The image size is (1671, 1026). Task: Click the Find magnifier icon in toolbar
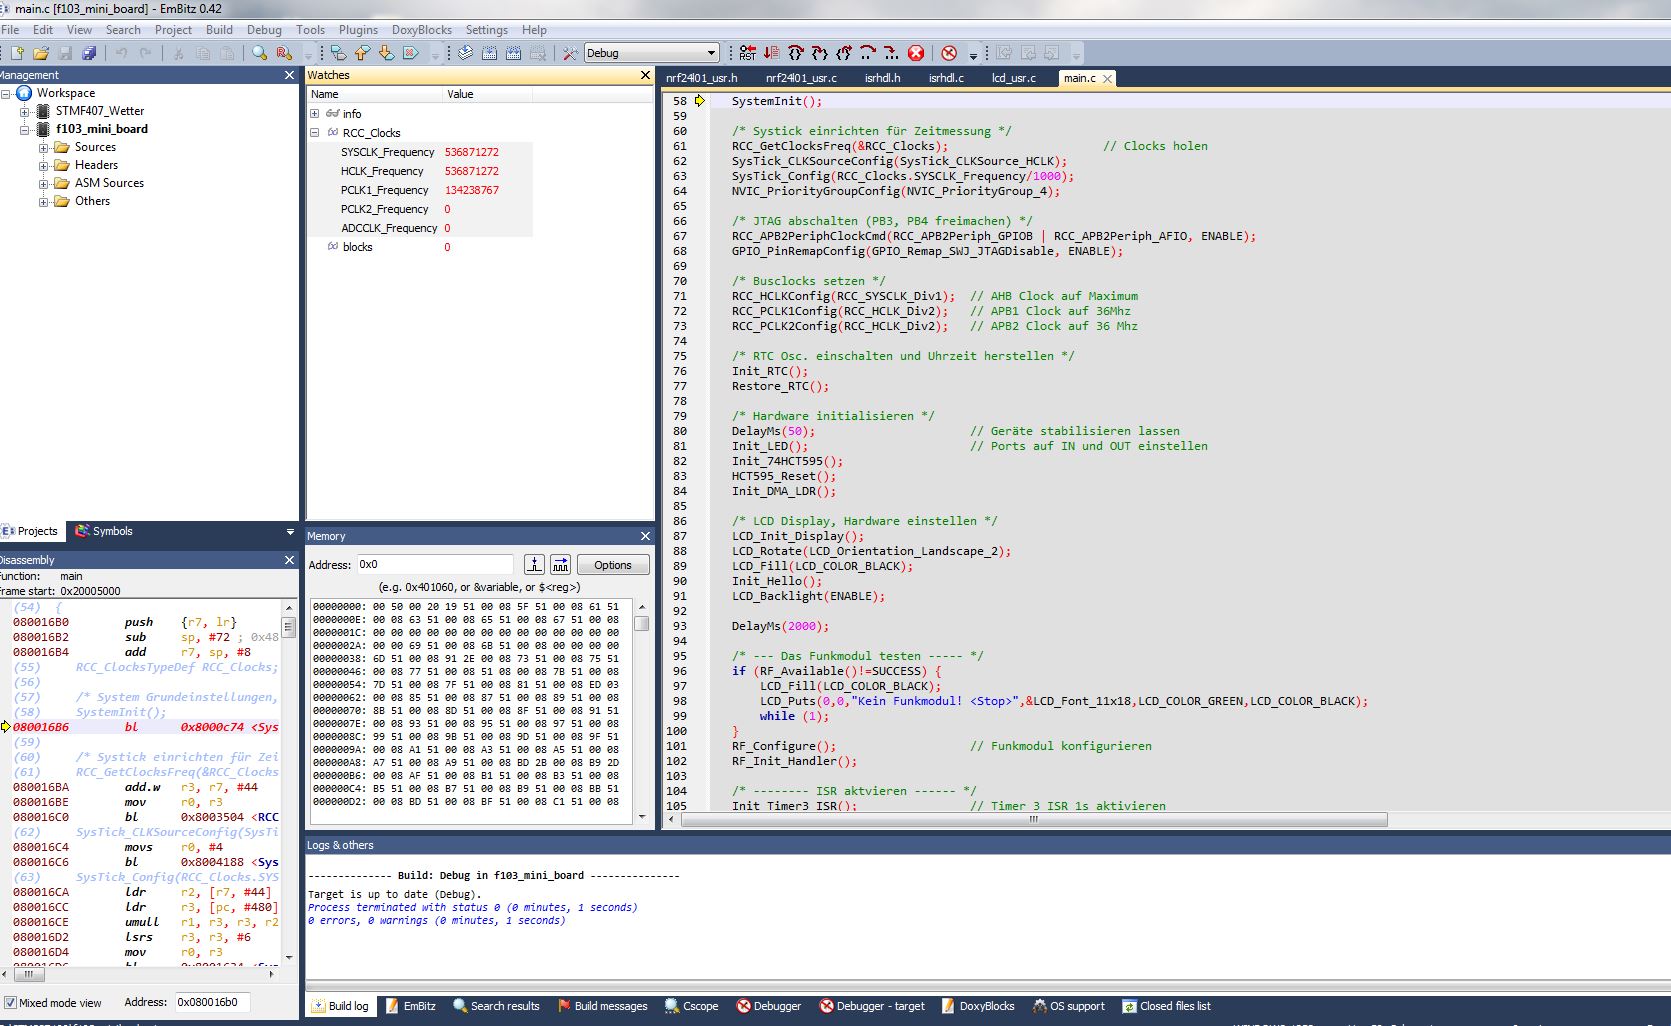259,53
